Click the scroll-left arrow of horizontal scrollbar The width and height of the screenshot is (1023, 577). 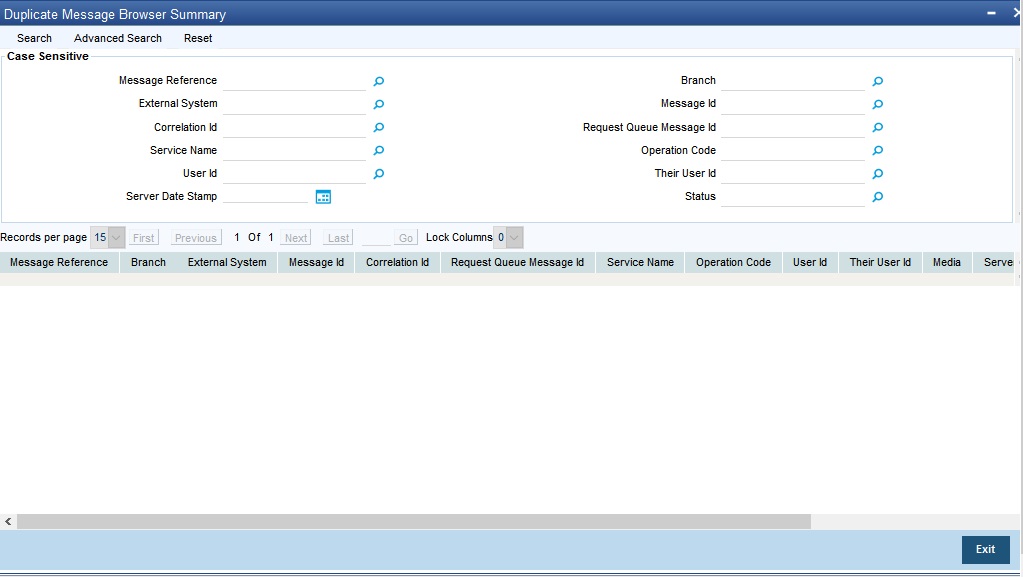pos(8,522)
